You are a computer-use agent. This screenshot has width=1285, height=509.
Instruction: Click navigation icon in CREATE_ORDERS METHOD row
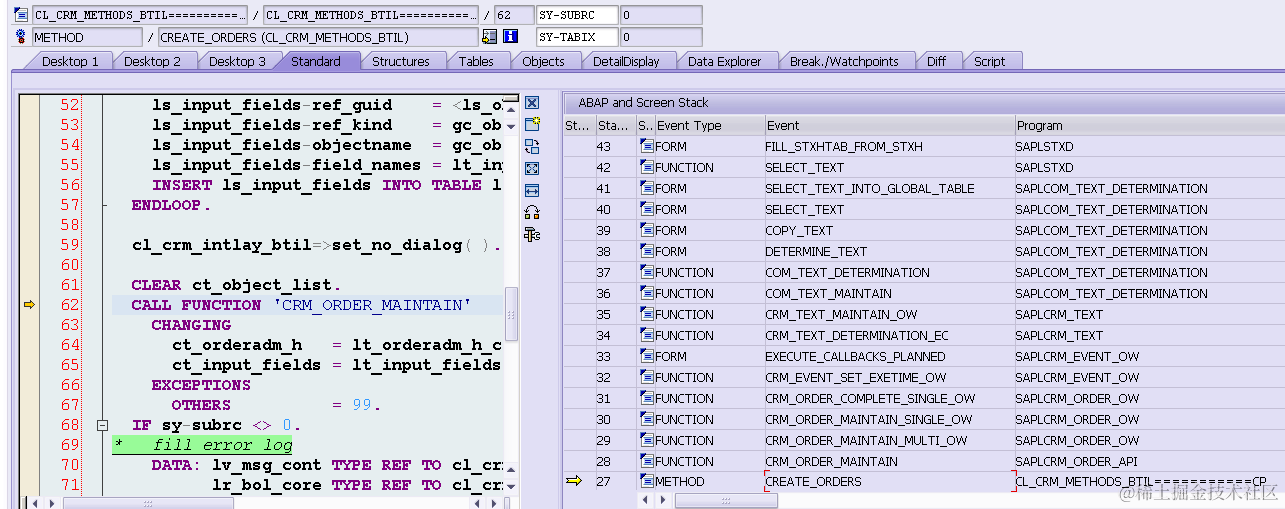(x=647, y=481)
